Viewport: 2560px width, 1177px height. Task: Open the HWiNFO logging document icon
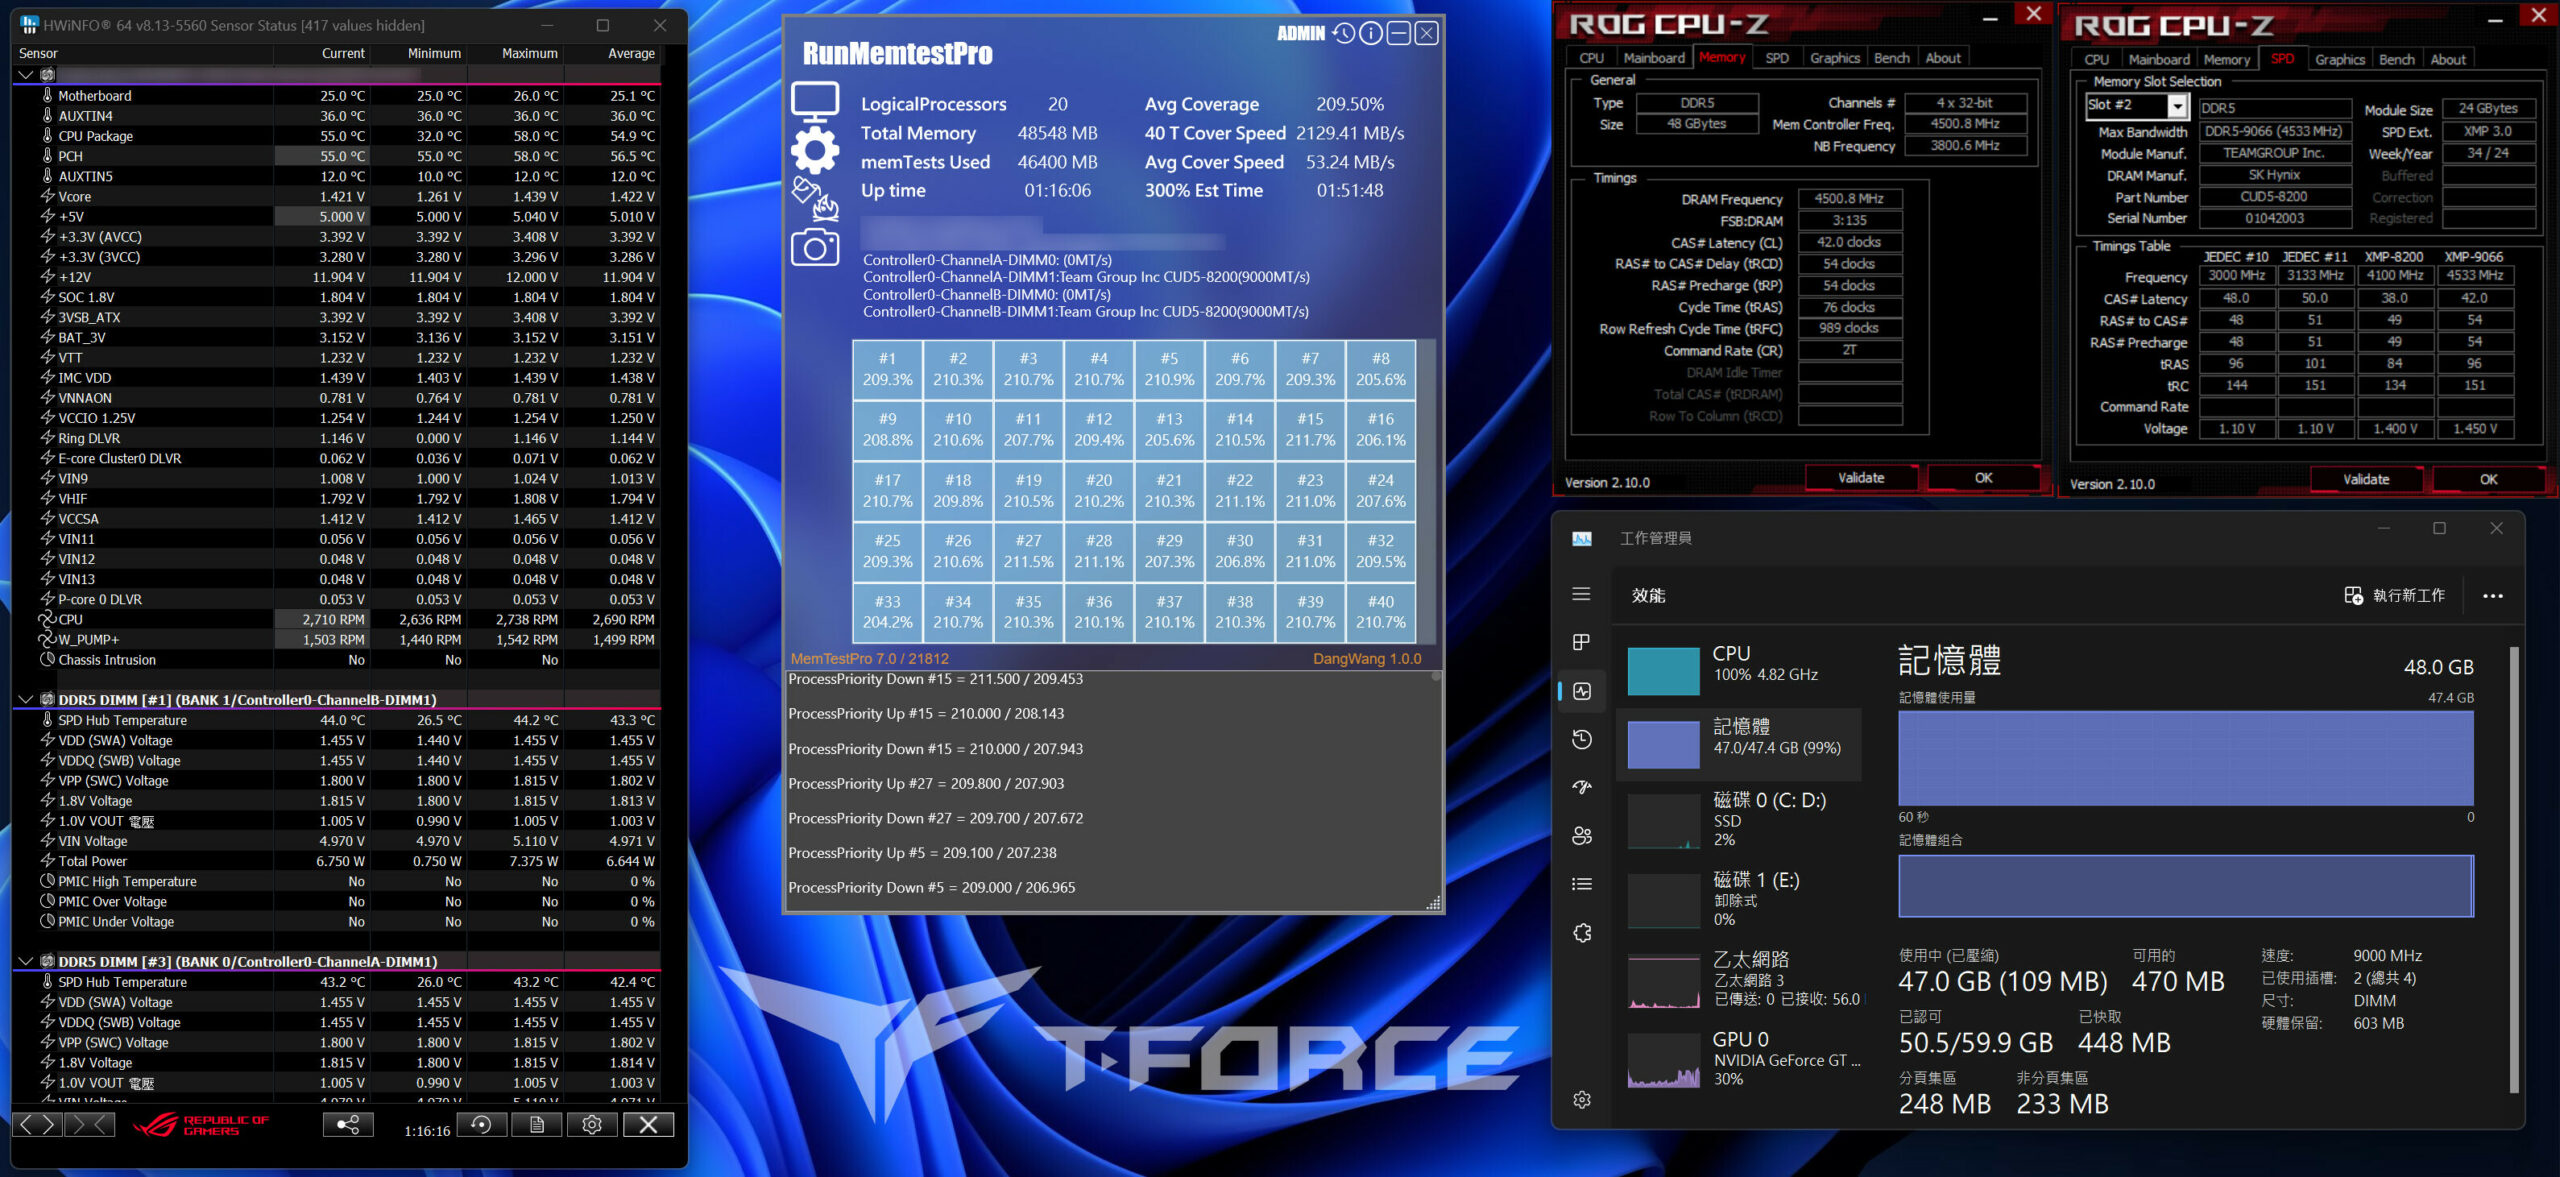[x=537, y=1125]
